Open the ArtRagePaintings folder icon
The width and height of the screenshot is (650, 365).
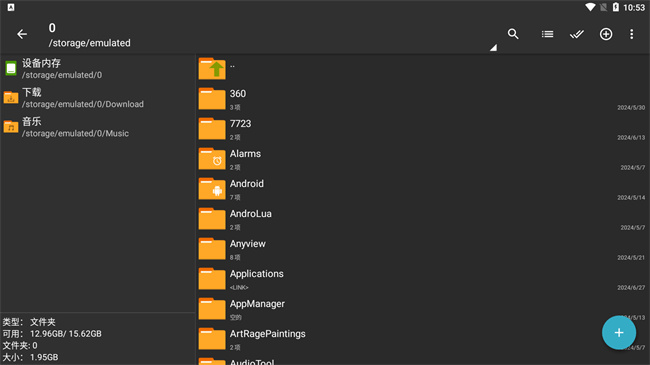[212, 339]
